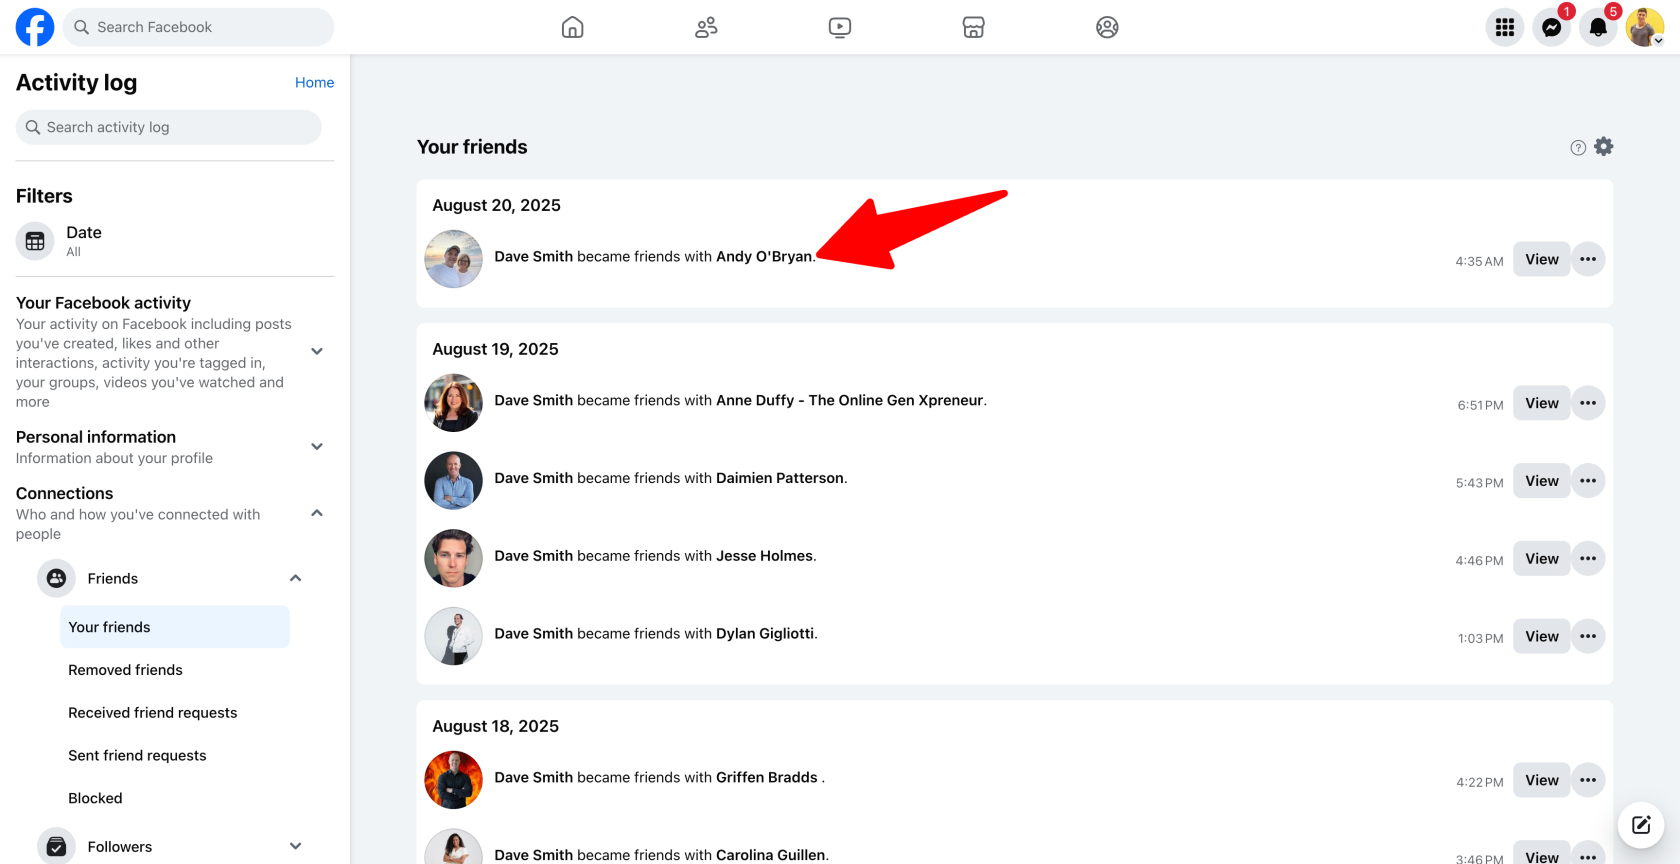Expand the Your Facebook activity section
The image size is (1680, 864).
[x=317, y=351]
